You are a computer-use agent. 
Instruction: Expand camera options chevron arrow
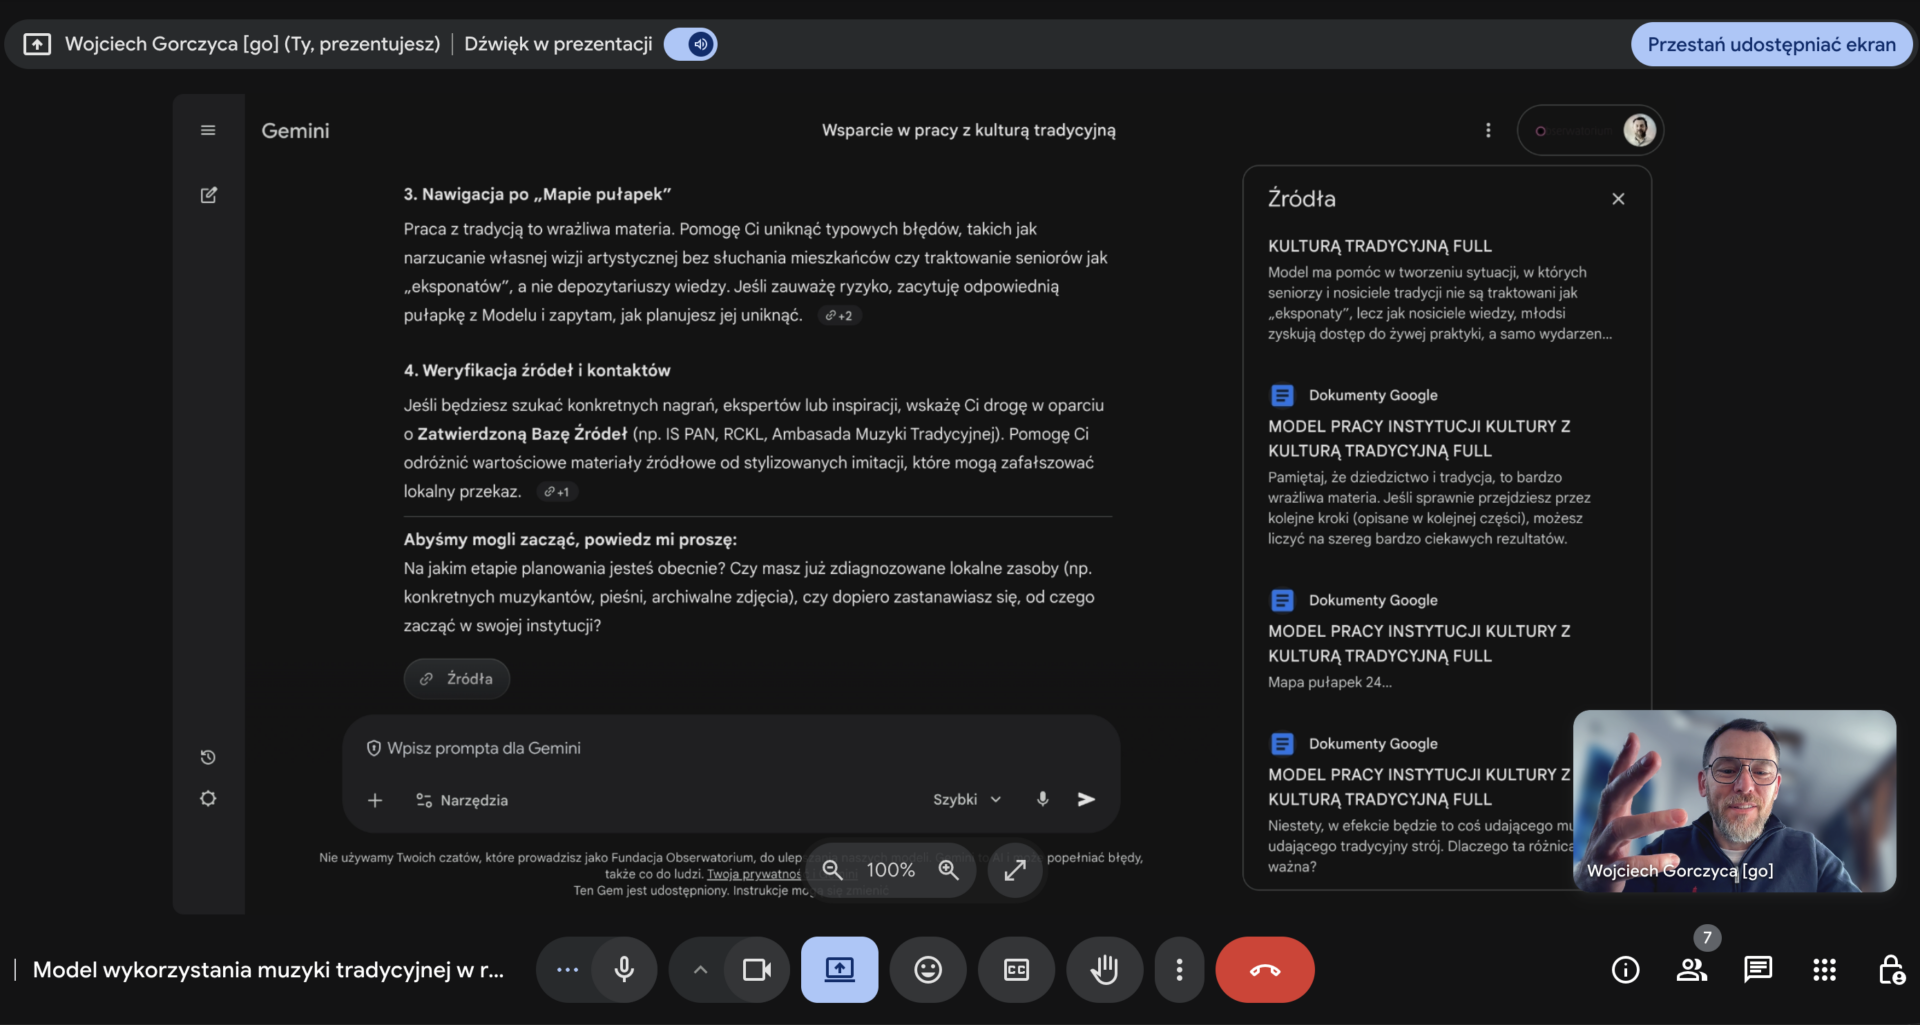[700, 969]
